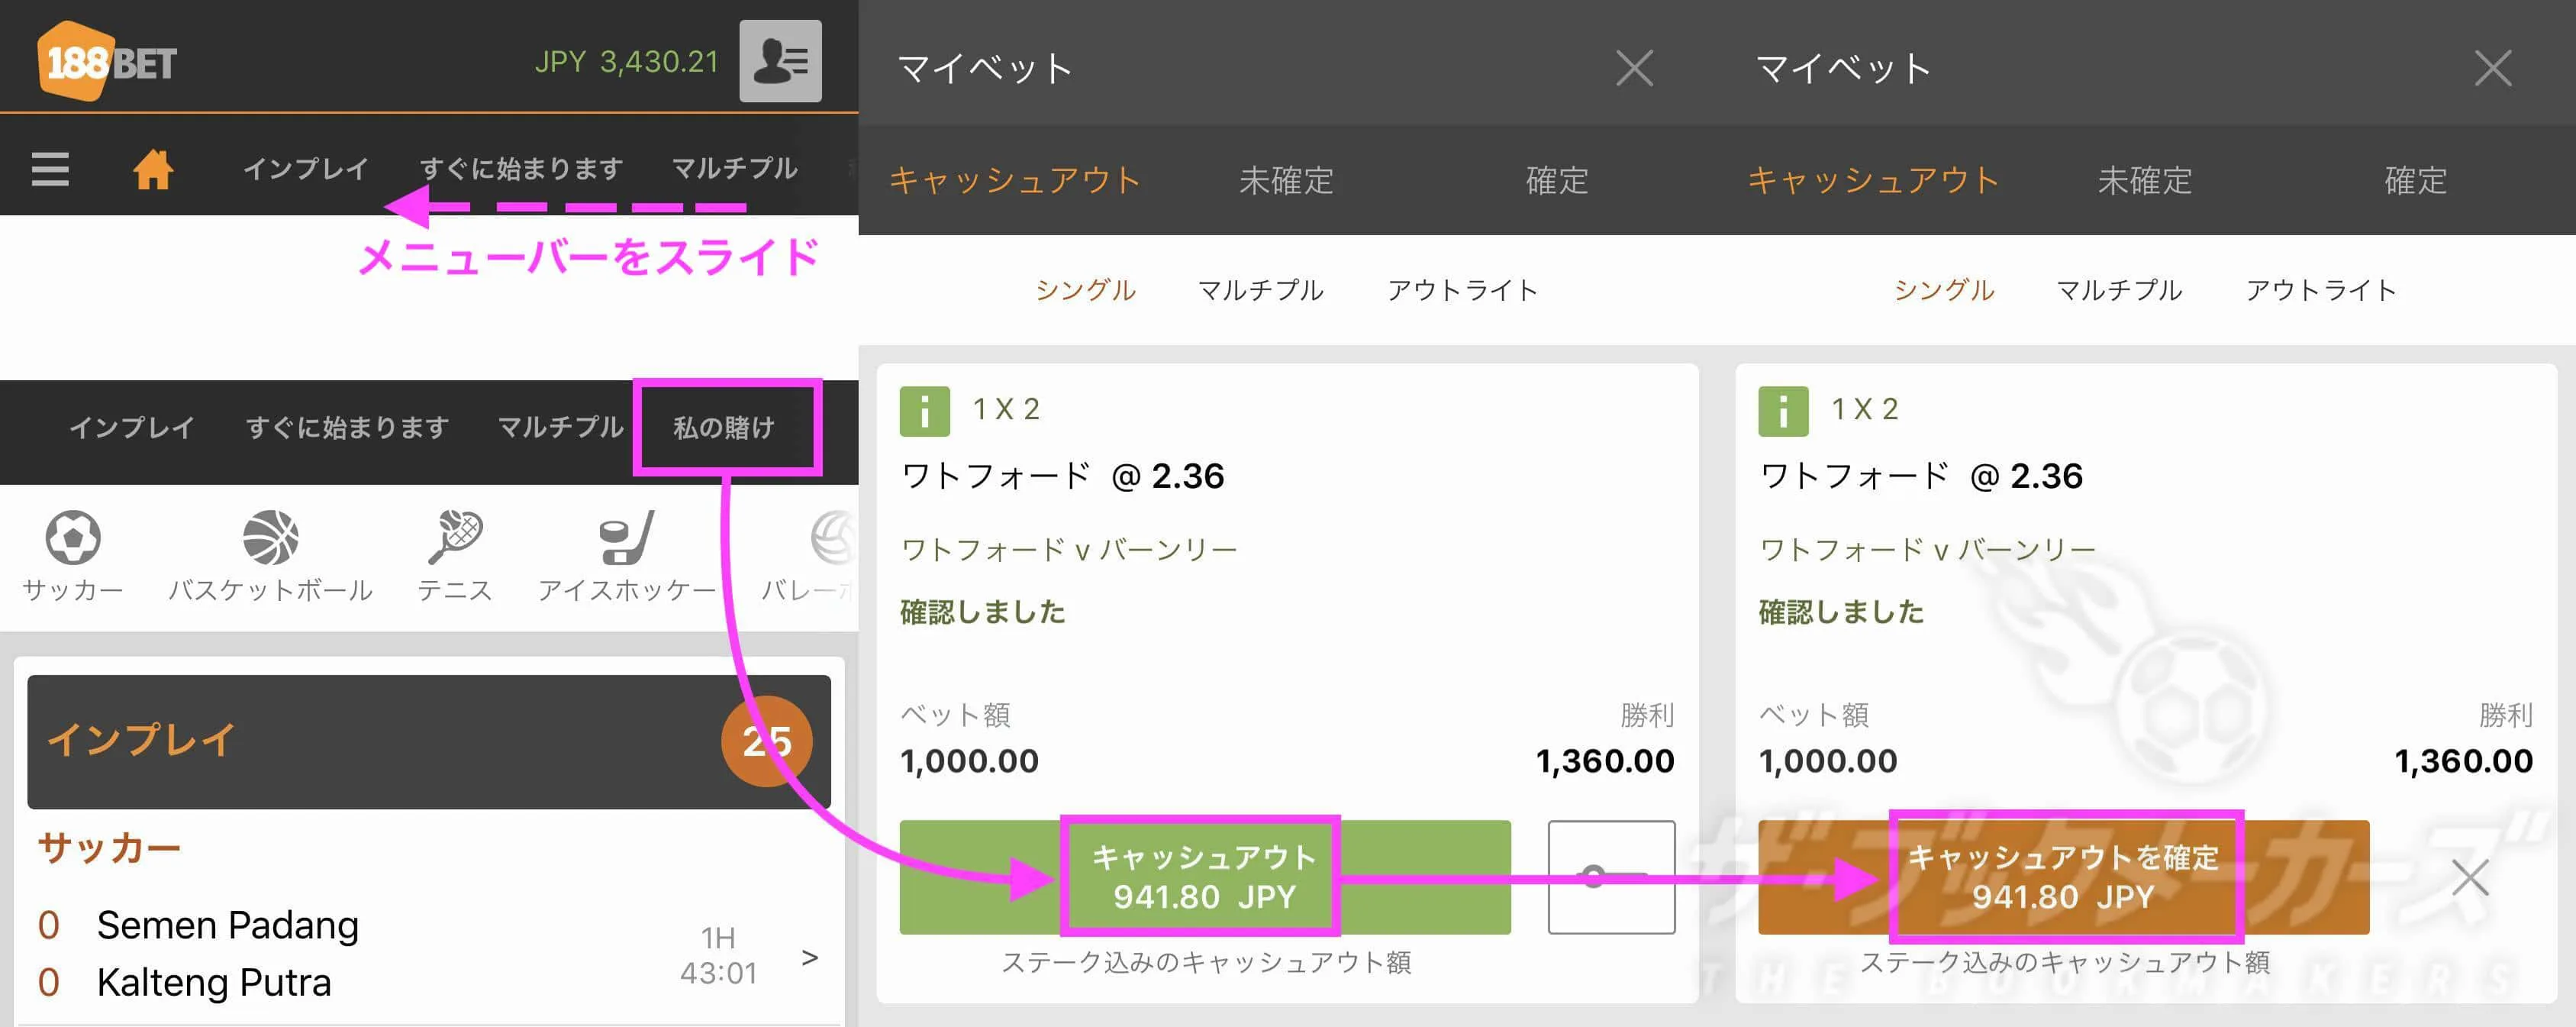2576x1027 pixels.
Task: Click the green キャッシュアウト 941.80 JPY button
Action: pyautogui.click(x=1205, y=877)
